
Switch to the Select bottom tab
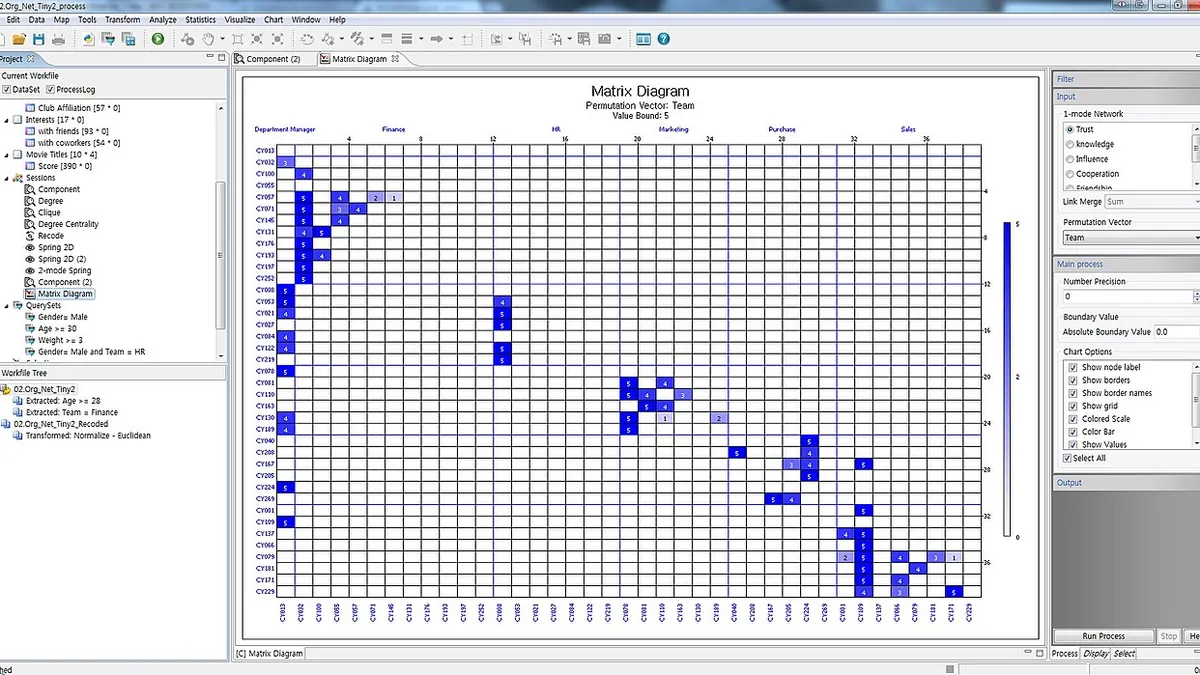click(x=1124, y=654)
